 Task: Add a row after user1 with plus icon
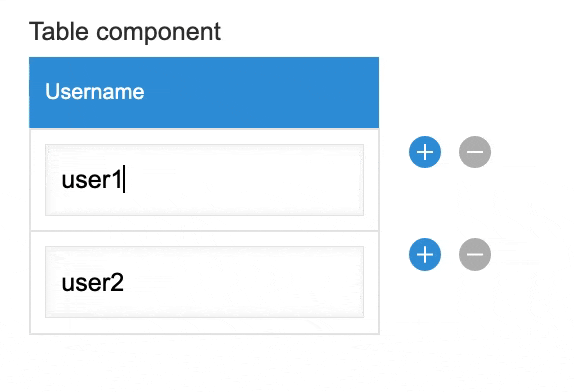coord(425,152)
